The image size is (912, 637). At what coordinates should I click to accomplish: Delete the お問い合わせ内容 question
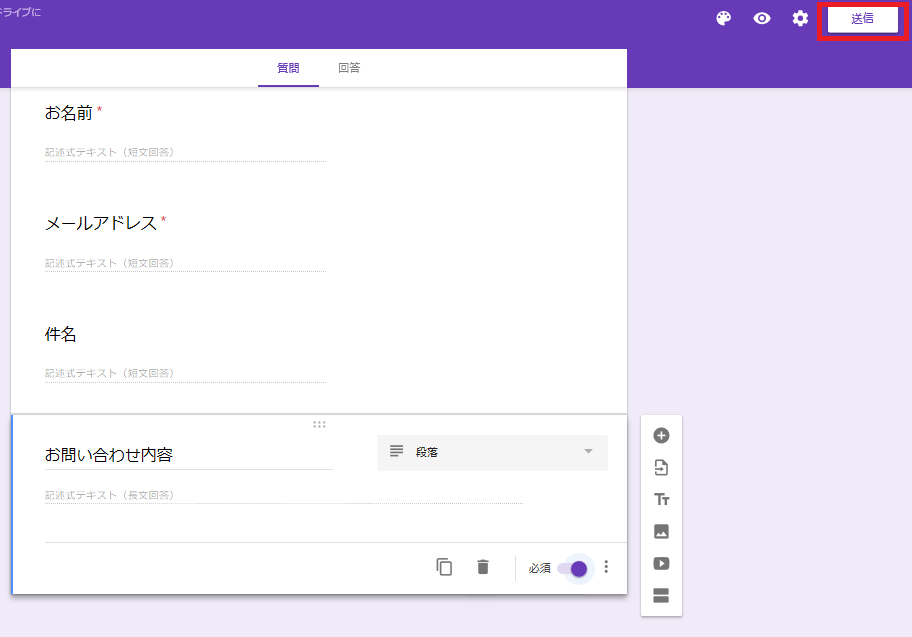(x=482, y=566)
